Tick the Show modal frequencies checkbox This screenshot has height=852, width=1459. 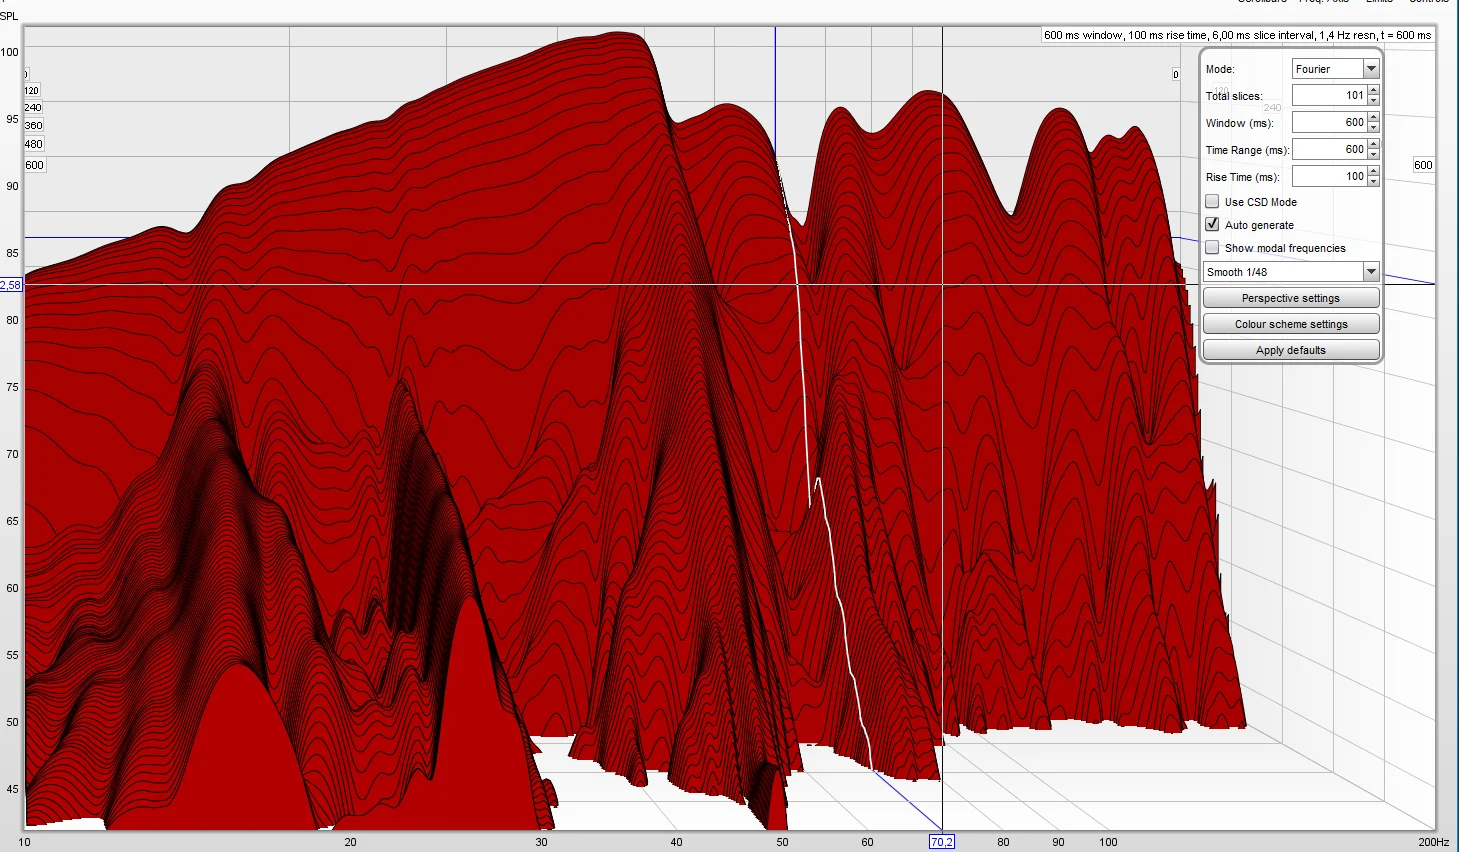point(1212,247)
